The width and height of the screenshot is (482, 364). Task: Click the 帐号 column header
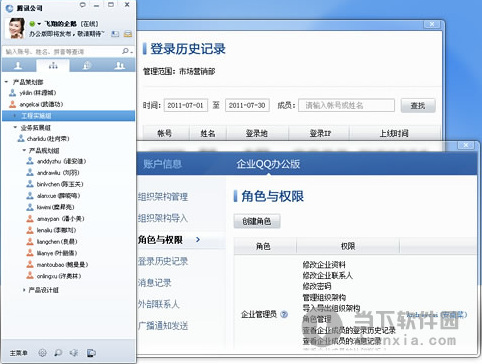[x=165, y=133]
